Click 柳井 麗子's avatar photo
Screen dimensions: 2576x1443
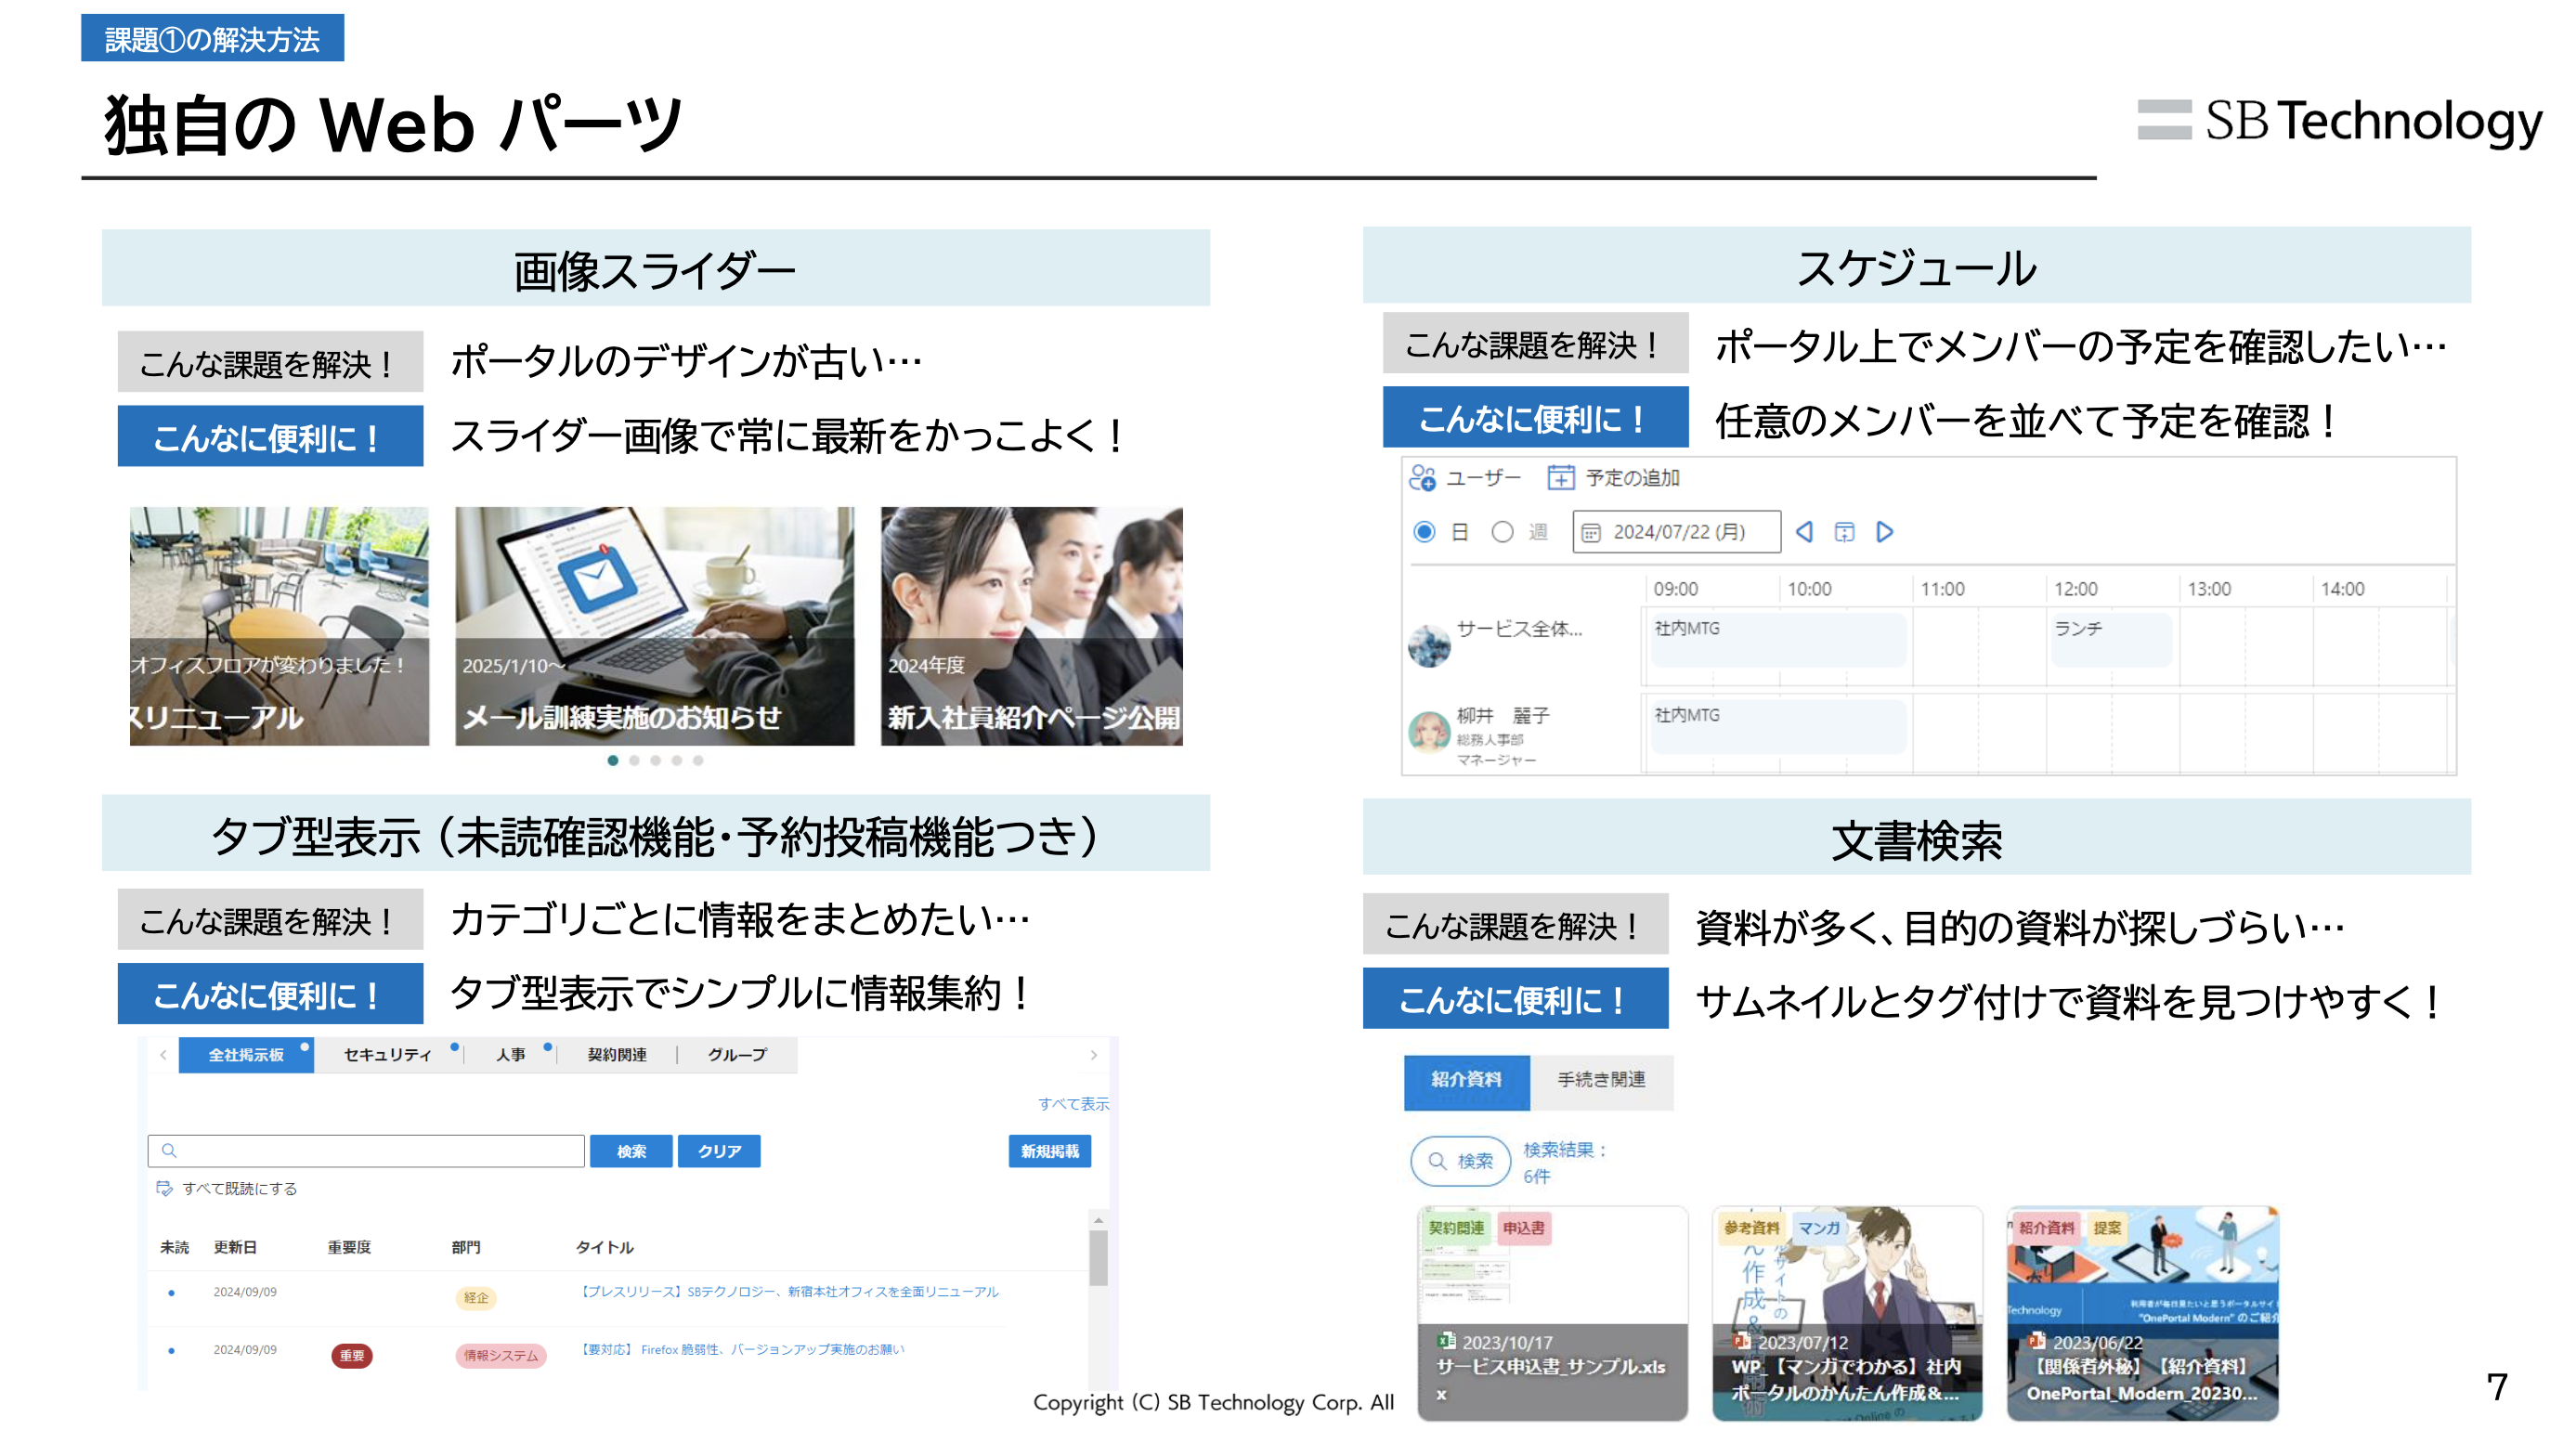click(1429, 733)
